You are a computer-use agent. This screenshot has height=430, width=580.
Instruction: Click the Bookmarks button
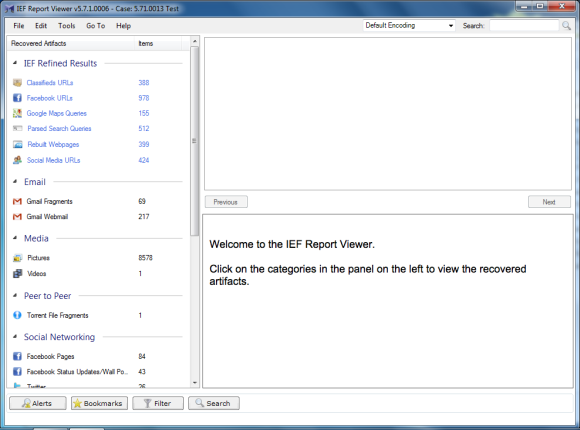point(99,403)
